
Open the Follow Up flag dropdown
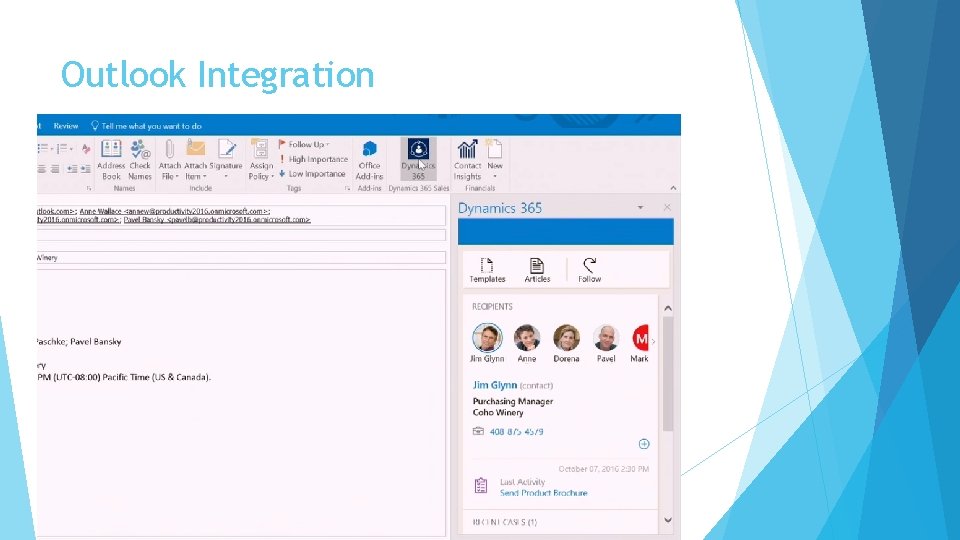click(x=304, y=144)
